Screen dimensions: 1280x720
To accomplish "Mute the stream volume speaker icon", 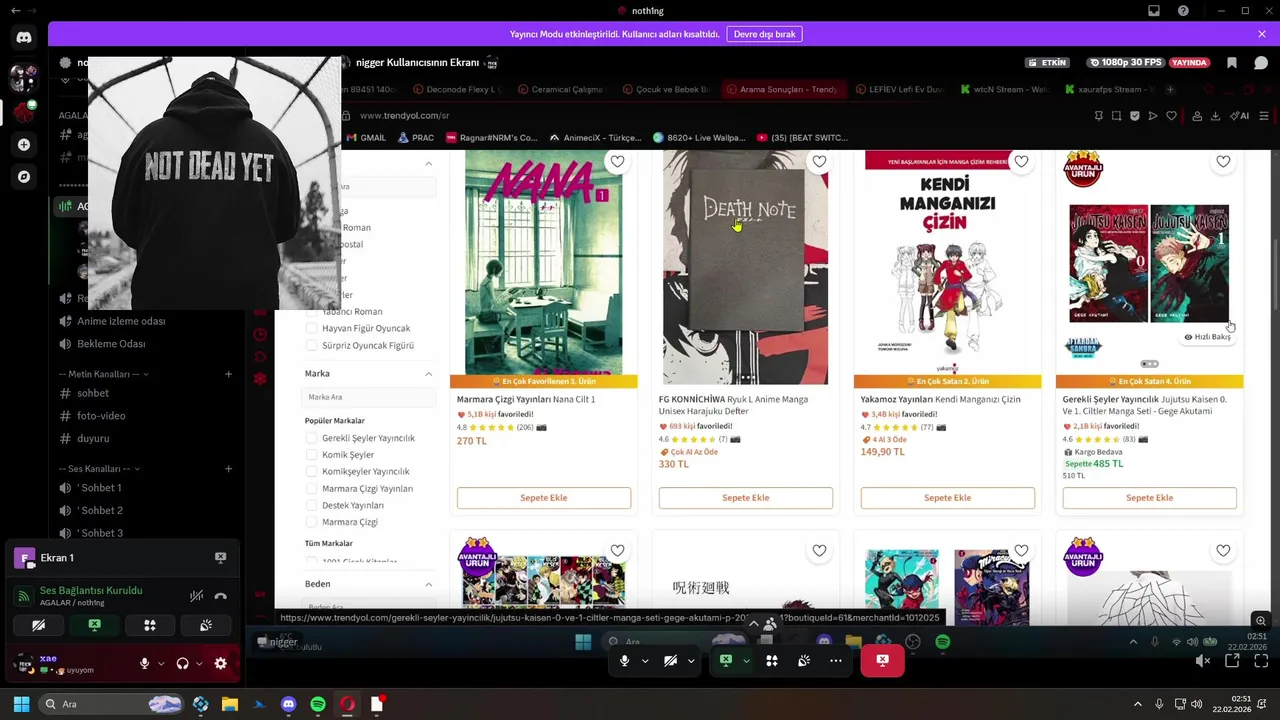I will click(x=1202, y=661).
